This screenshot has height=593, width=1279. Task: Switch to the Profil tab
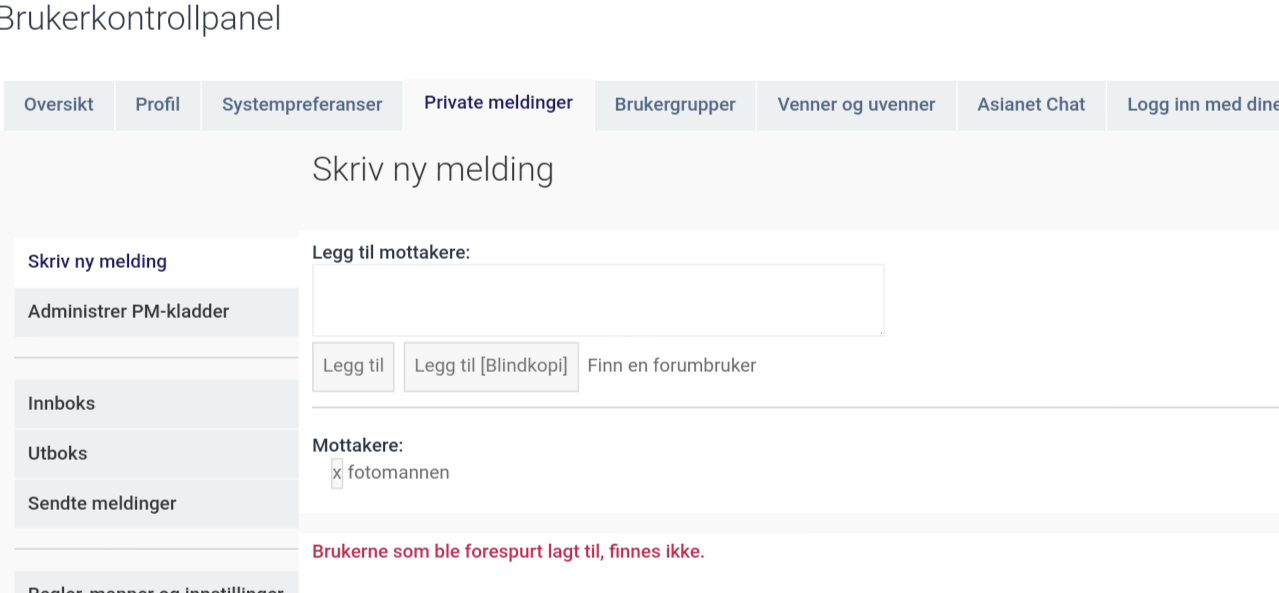point(158,105)
